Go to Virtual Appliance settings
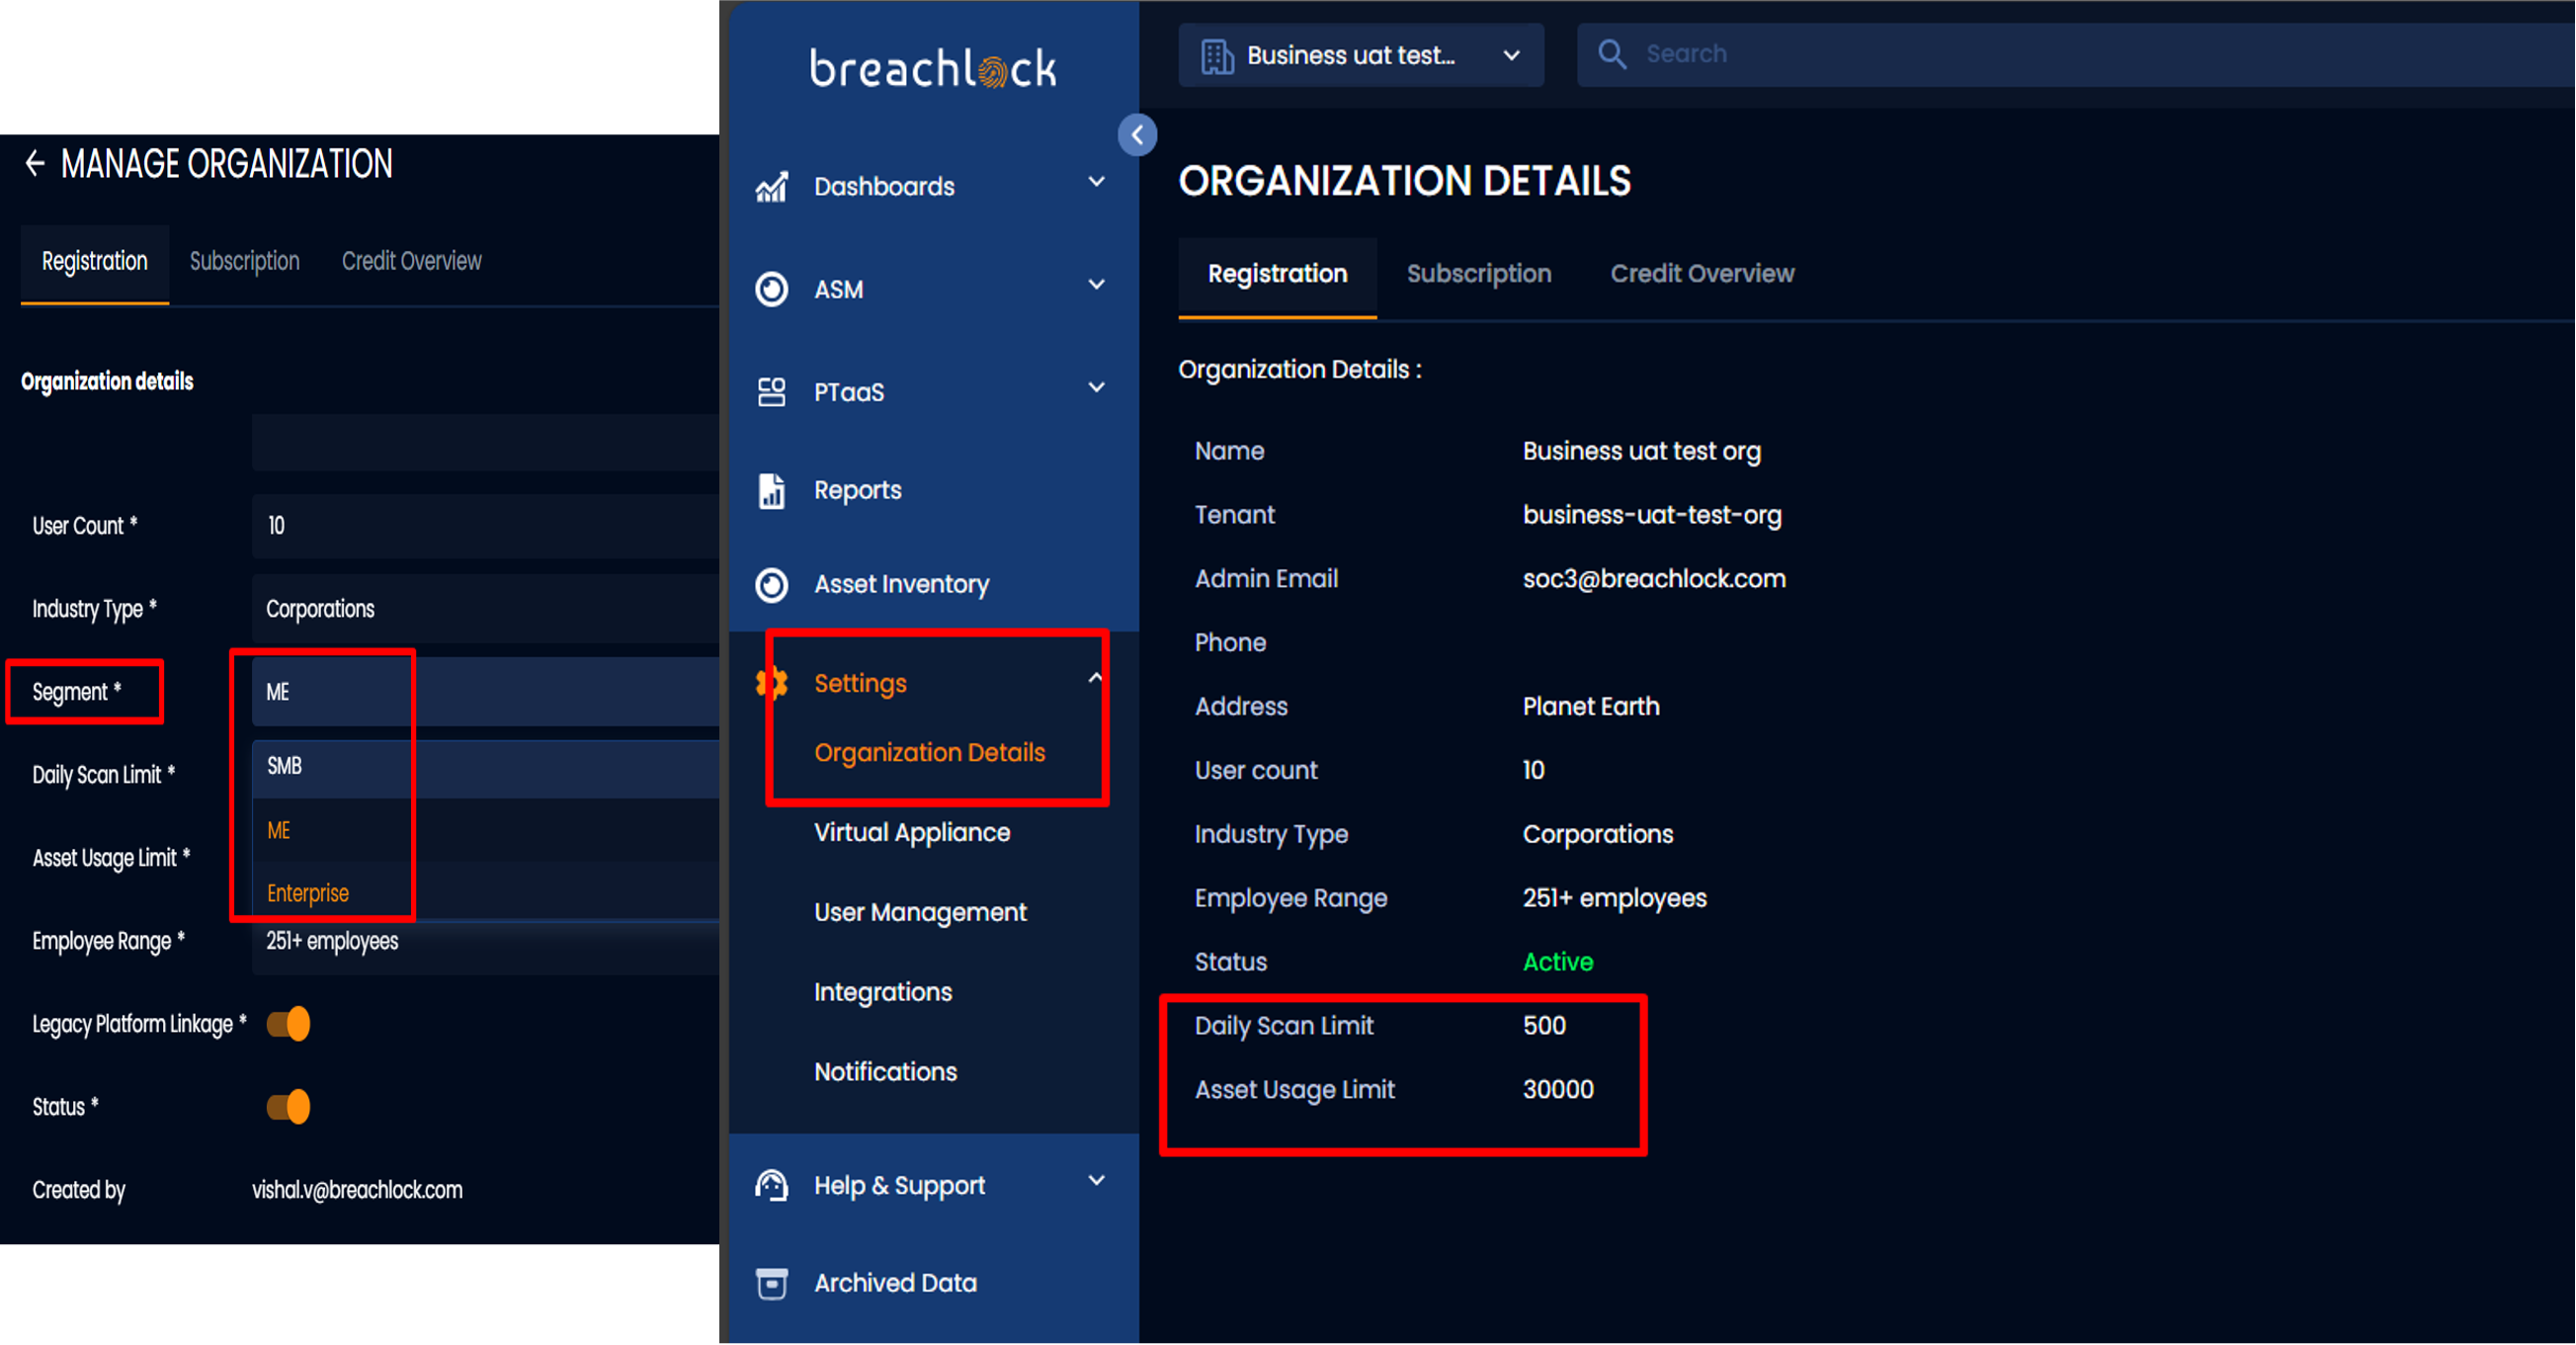 point(912,833)
